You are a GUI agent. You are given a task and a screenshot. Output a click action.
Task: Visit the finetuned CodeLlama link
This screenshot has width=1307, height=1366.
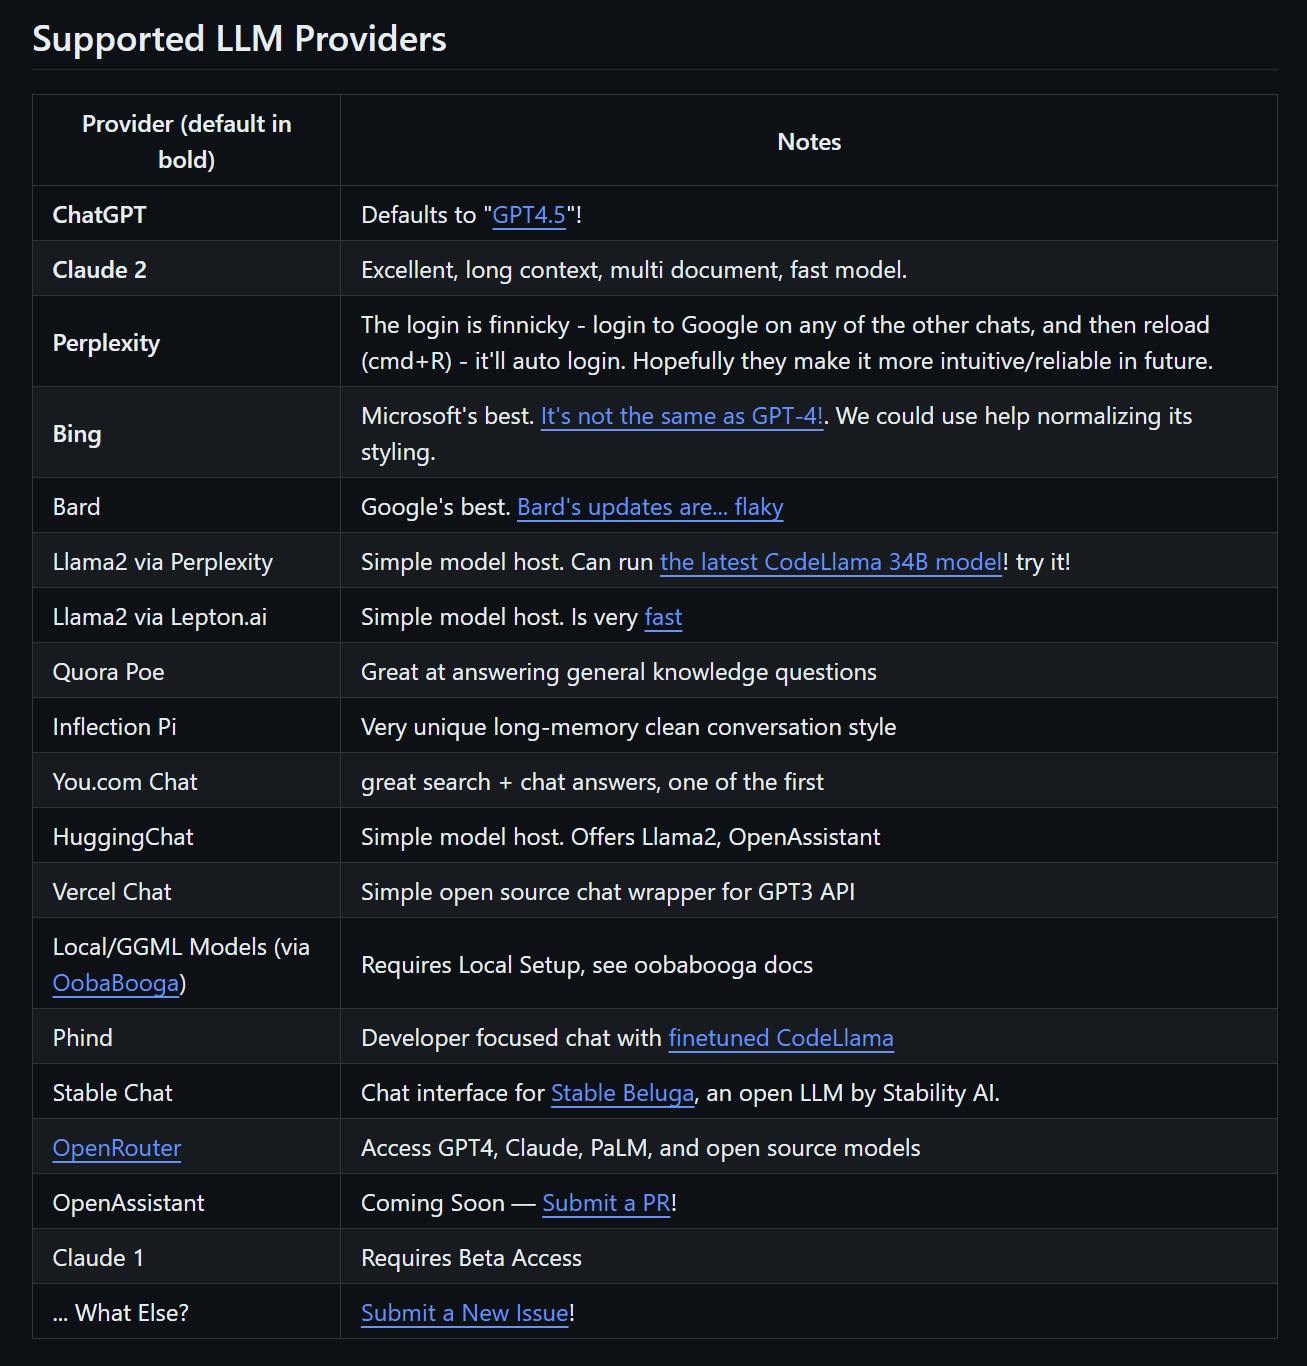pos(780,1038)
